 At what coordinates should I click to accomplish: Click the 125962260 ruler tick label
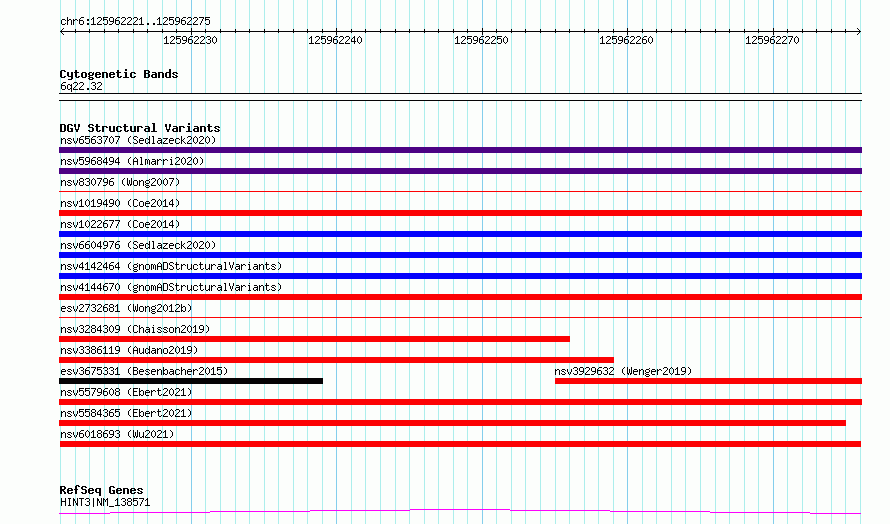(626, 40)
